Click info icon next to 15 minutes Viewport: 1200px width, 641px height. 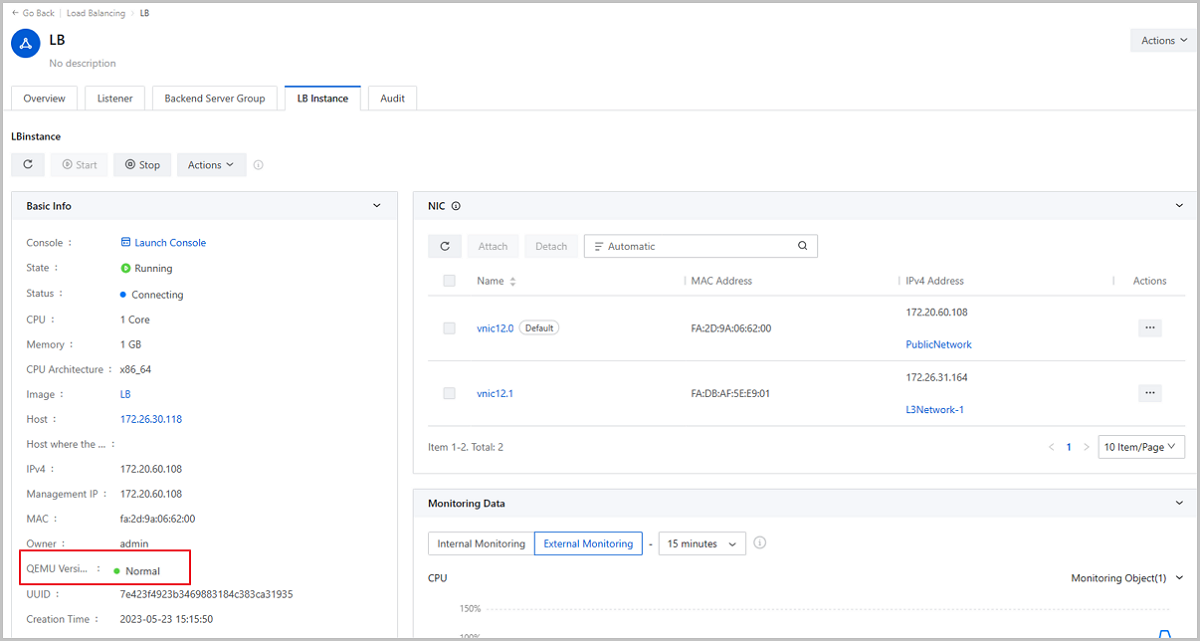click(x=760, y=543)
